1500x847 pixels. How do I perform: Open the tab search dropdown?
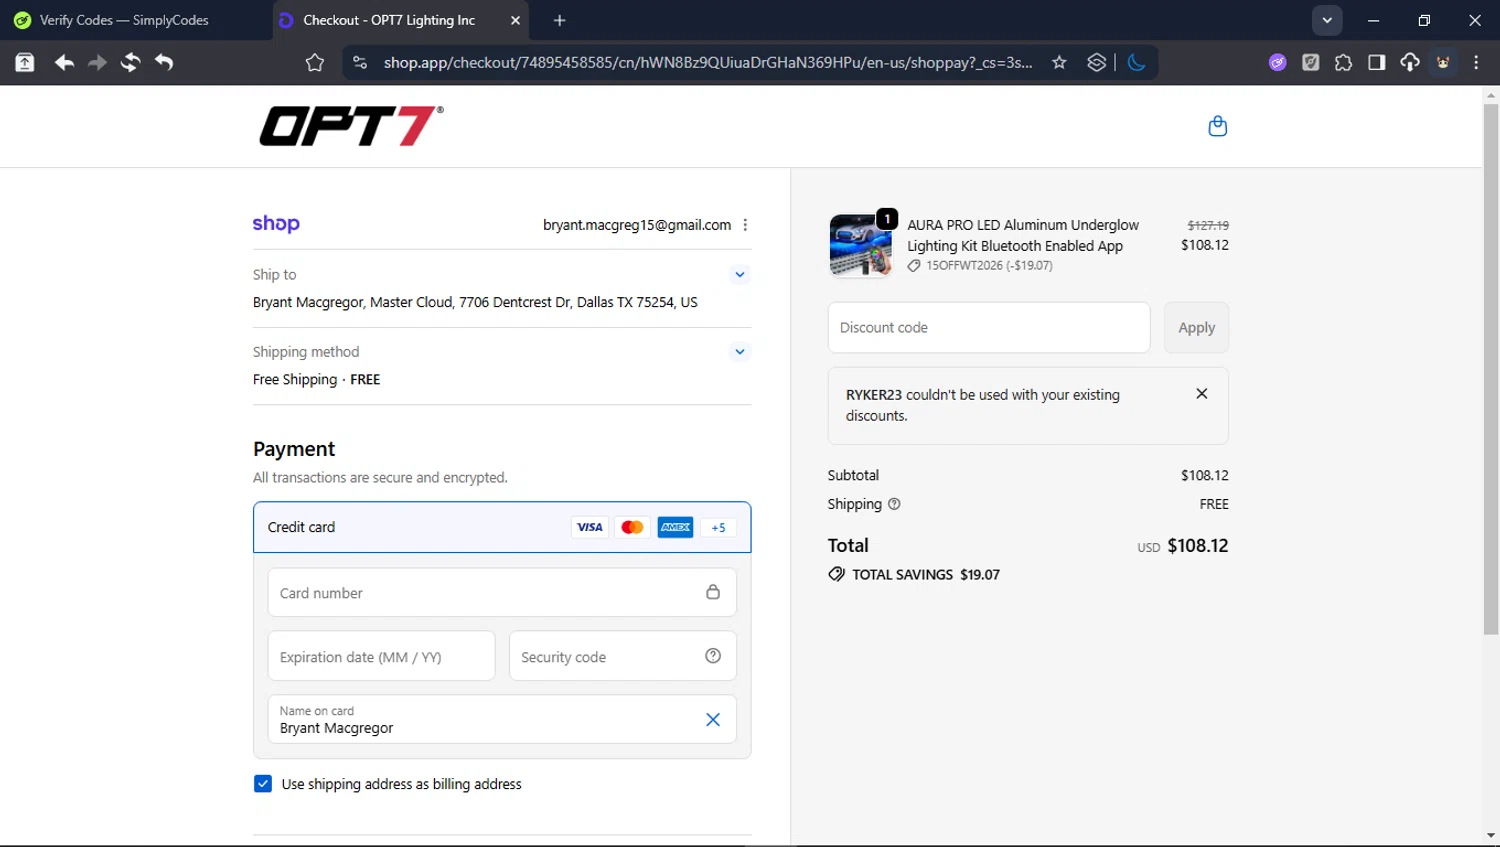click(x=1327, y=20)
